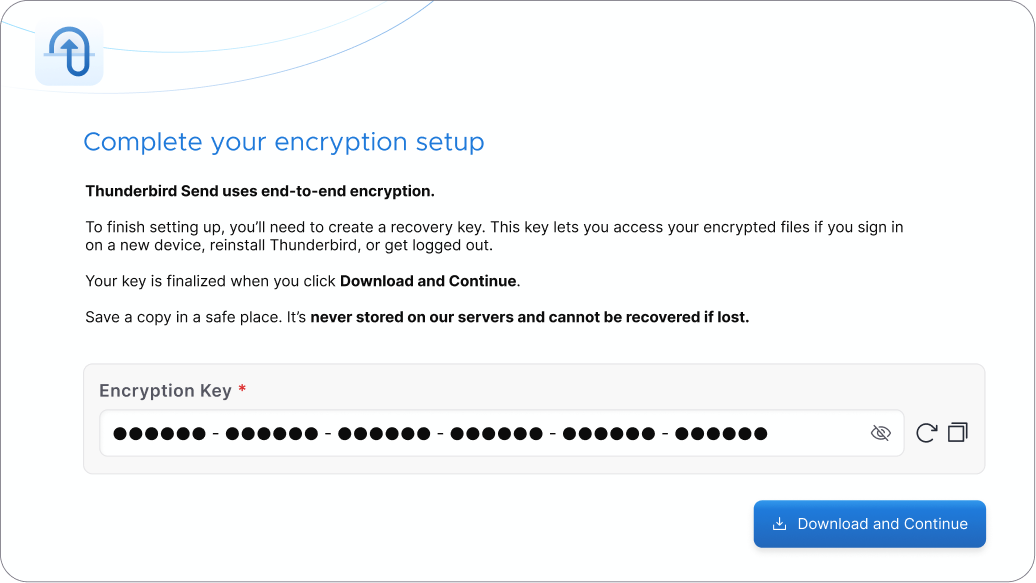Image resolution: width=1036 pixels, height=583 pixels.
Task: Click the never stored on our servers warning
Action: click(x=529, y=318)
